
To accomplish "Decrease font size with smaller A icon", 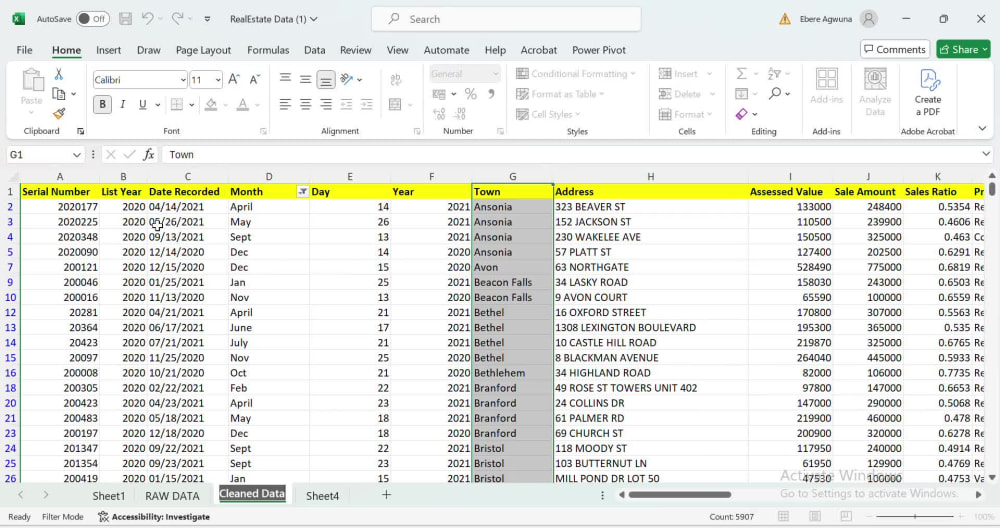I will tap(254, 79).
